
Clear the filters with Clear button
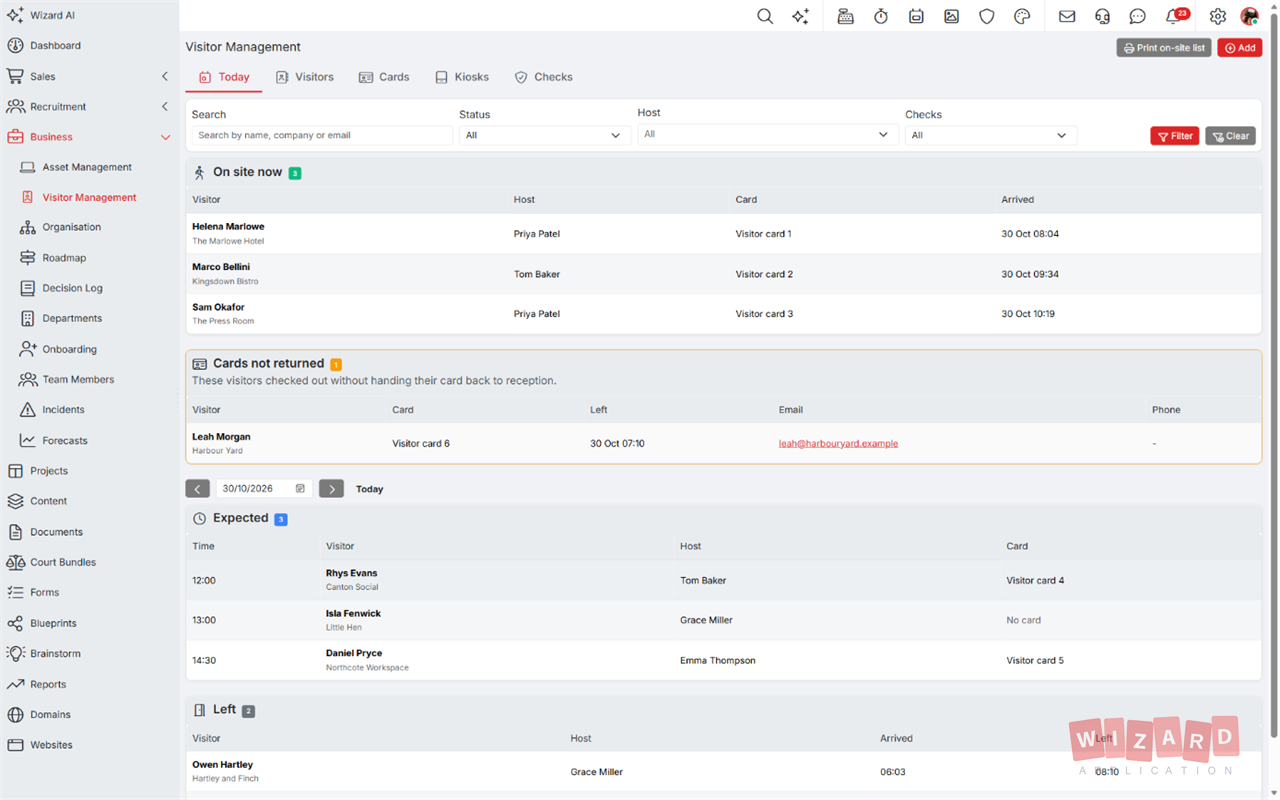(x=1231, y=136)
